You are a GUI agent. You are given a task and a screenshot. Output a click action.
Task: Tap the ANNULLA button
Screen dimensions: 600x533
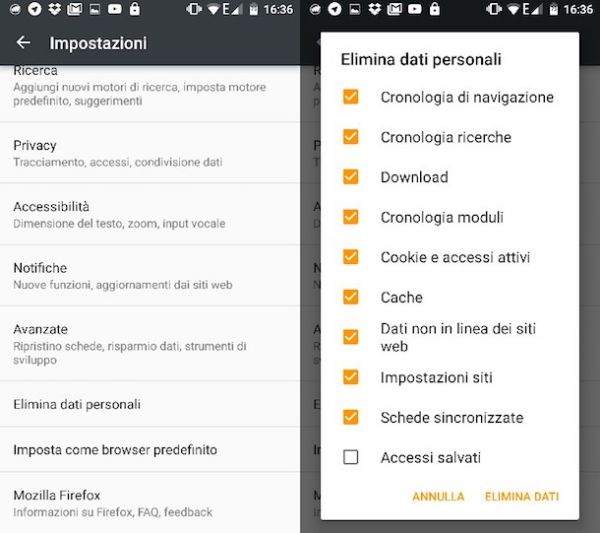(438, 496)
